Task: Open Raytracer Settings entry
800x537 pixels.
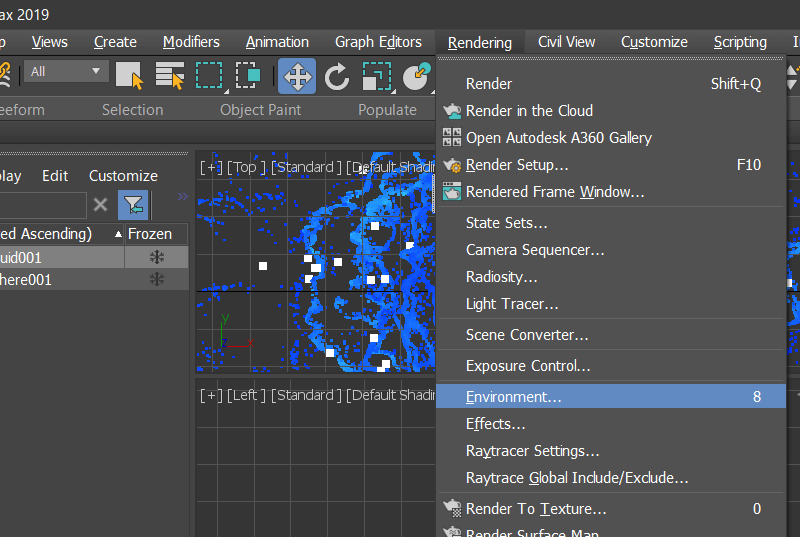Action: 611,451
